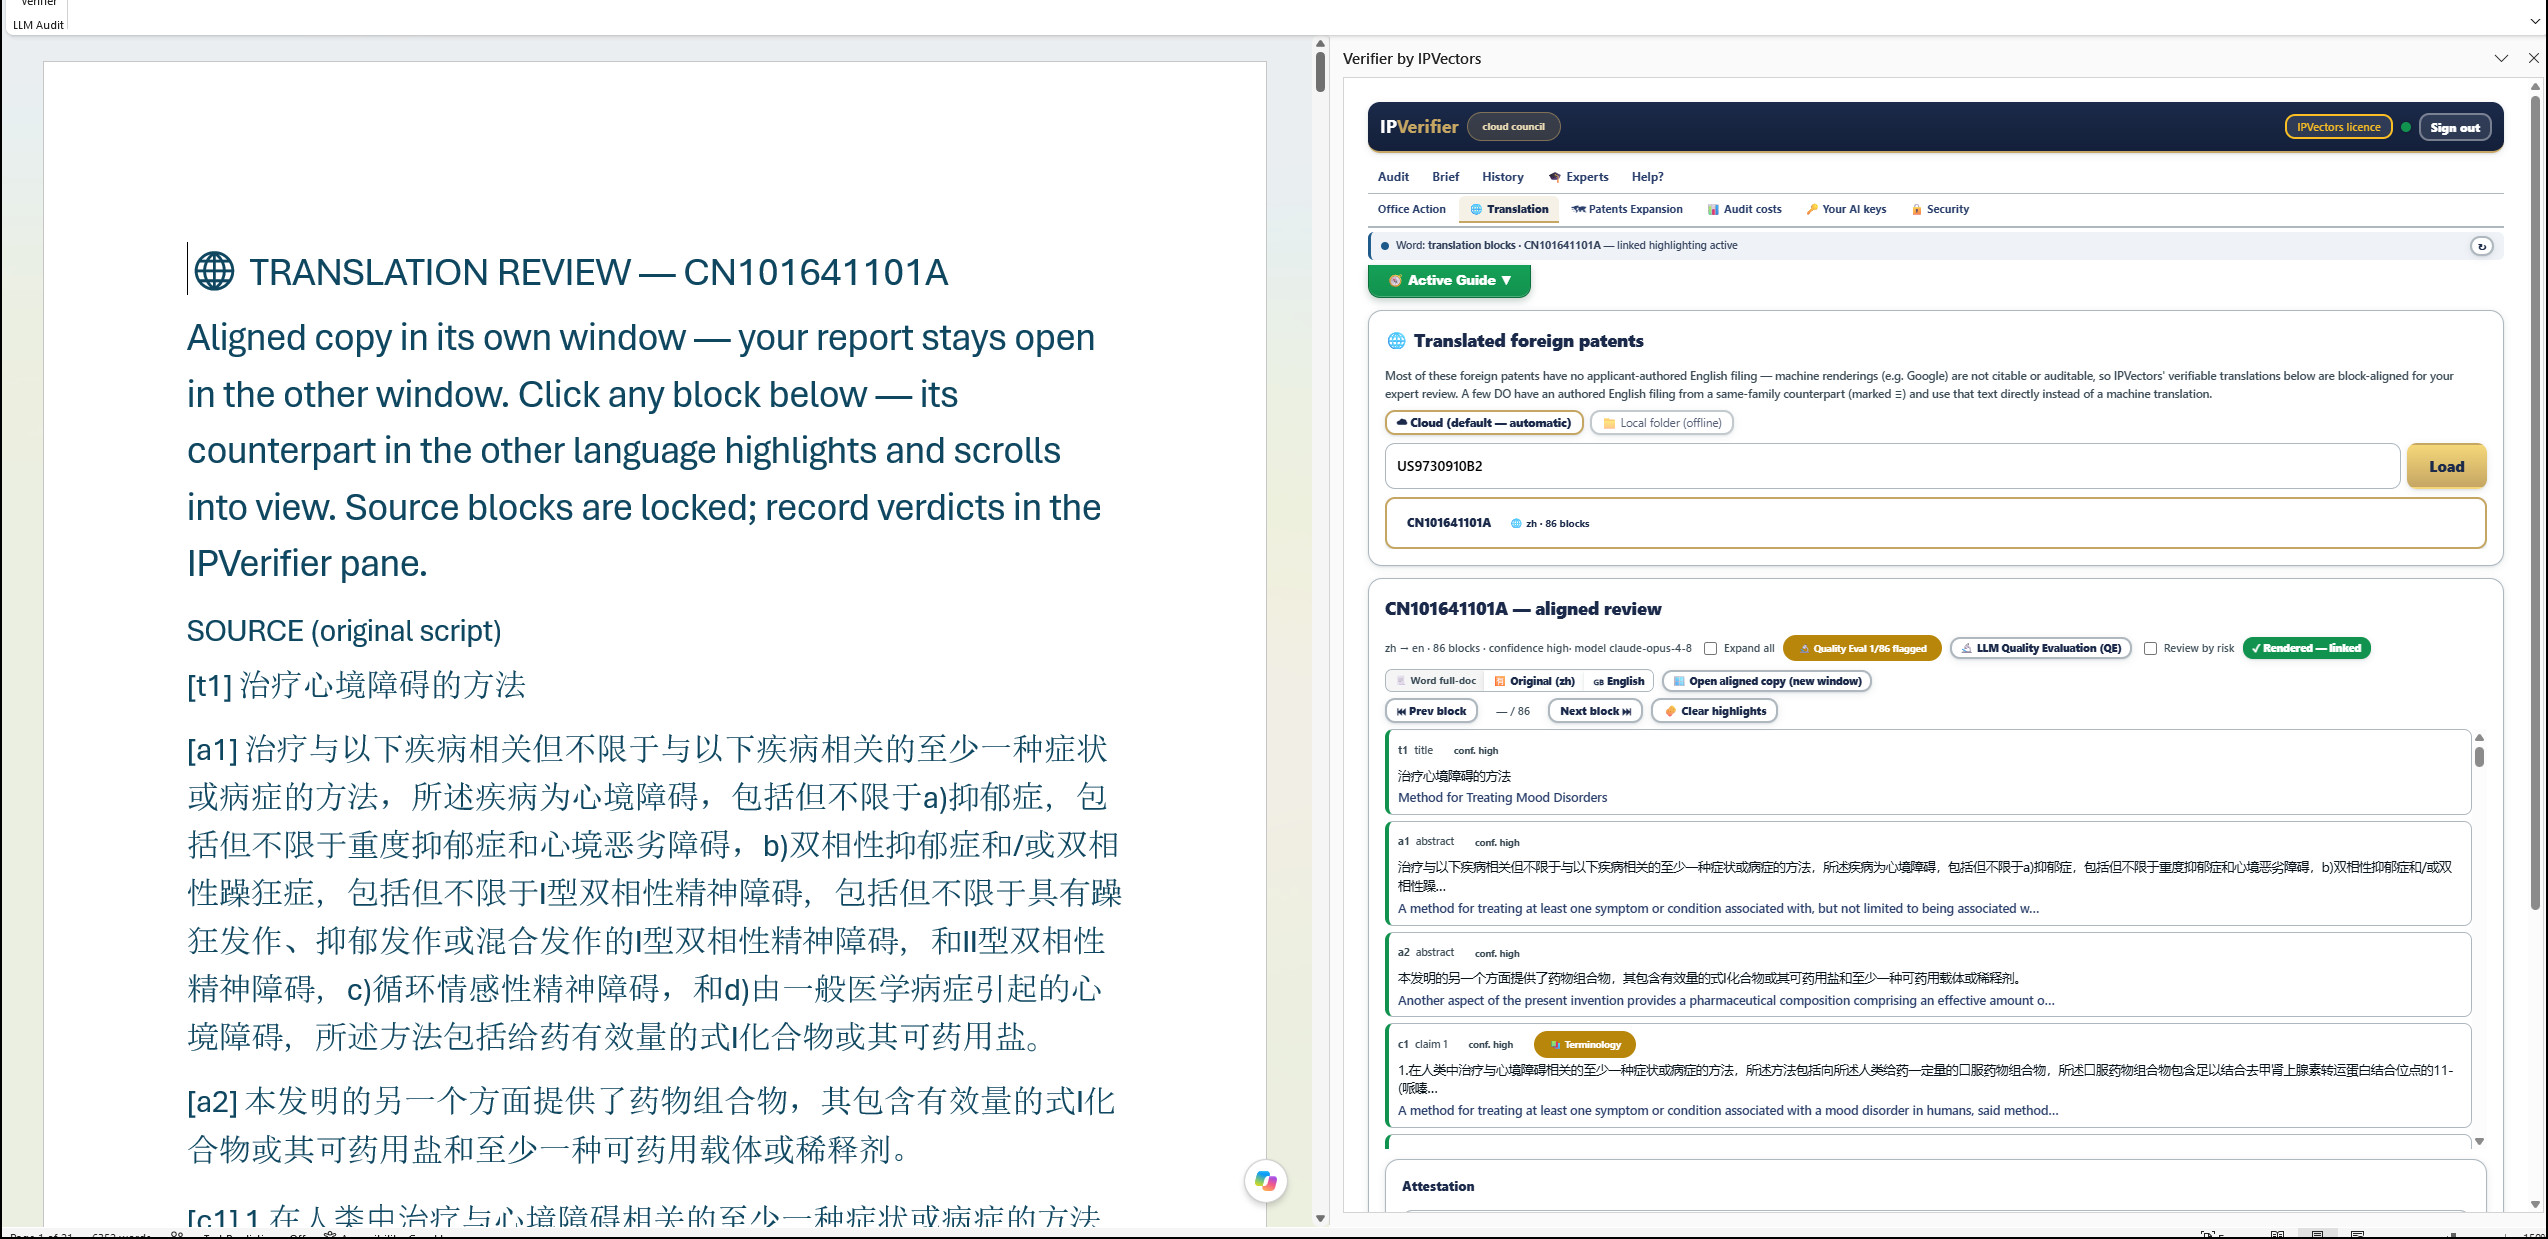Image resolution: width=2548 pixels, height=1239 pixels.
Task: Select the Translation sub-tab
Action: click(x=1509, y=209)
